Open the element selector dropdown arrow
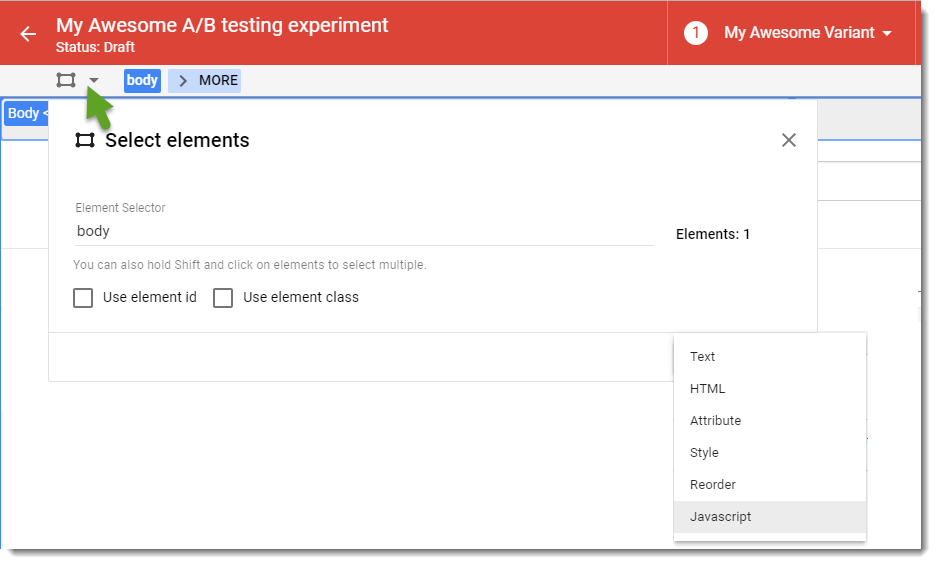Screen dimensions: 936x564 pyautogui.click(x=94, y=81)
